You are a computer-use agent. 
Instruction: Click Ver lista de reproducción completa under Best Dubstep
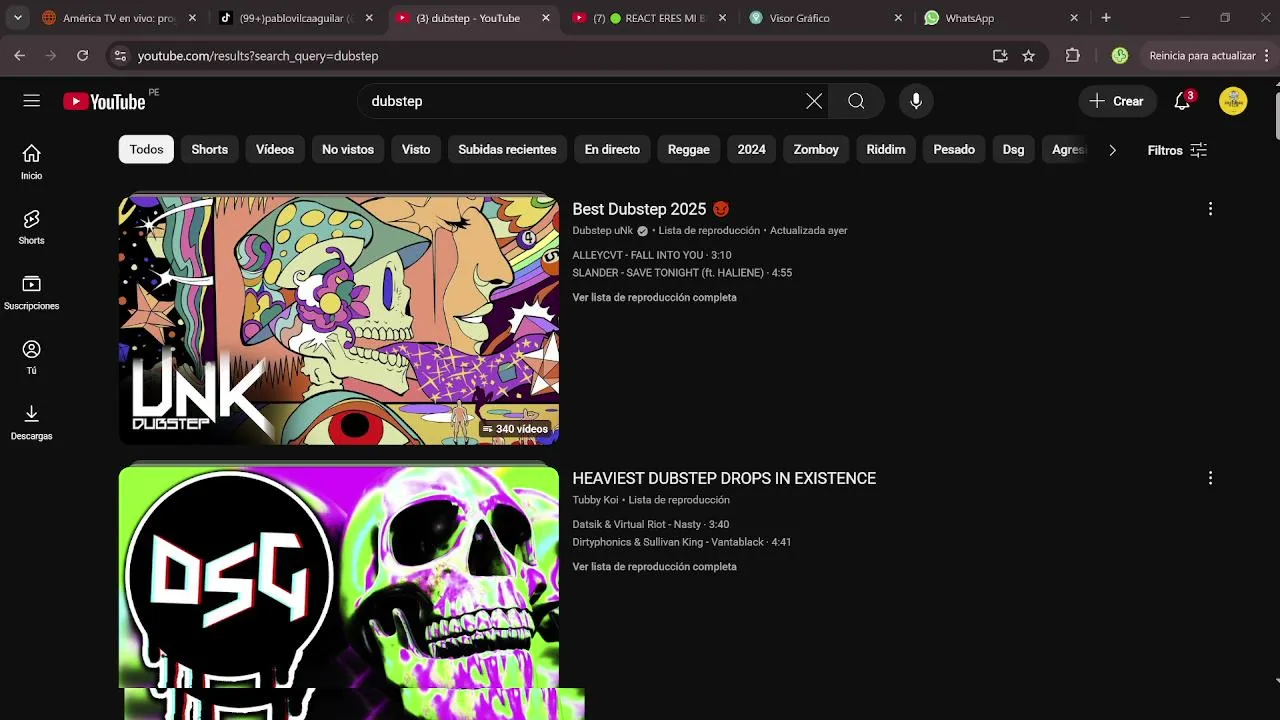654,297
